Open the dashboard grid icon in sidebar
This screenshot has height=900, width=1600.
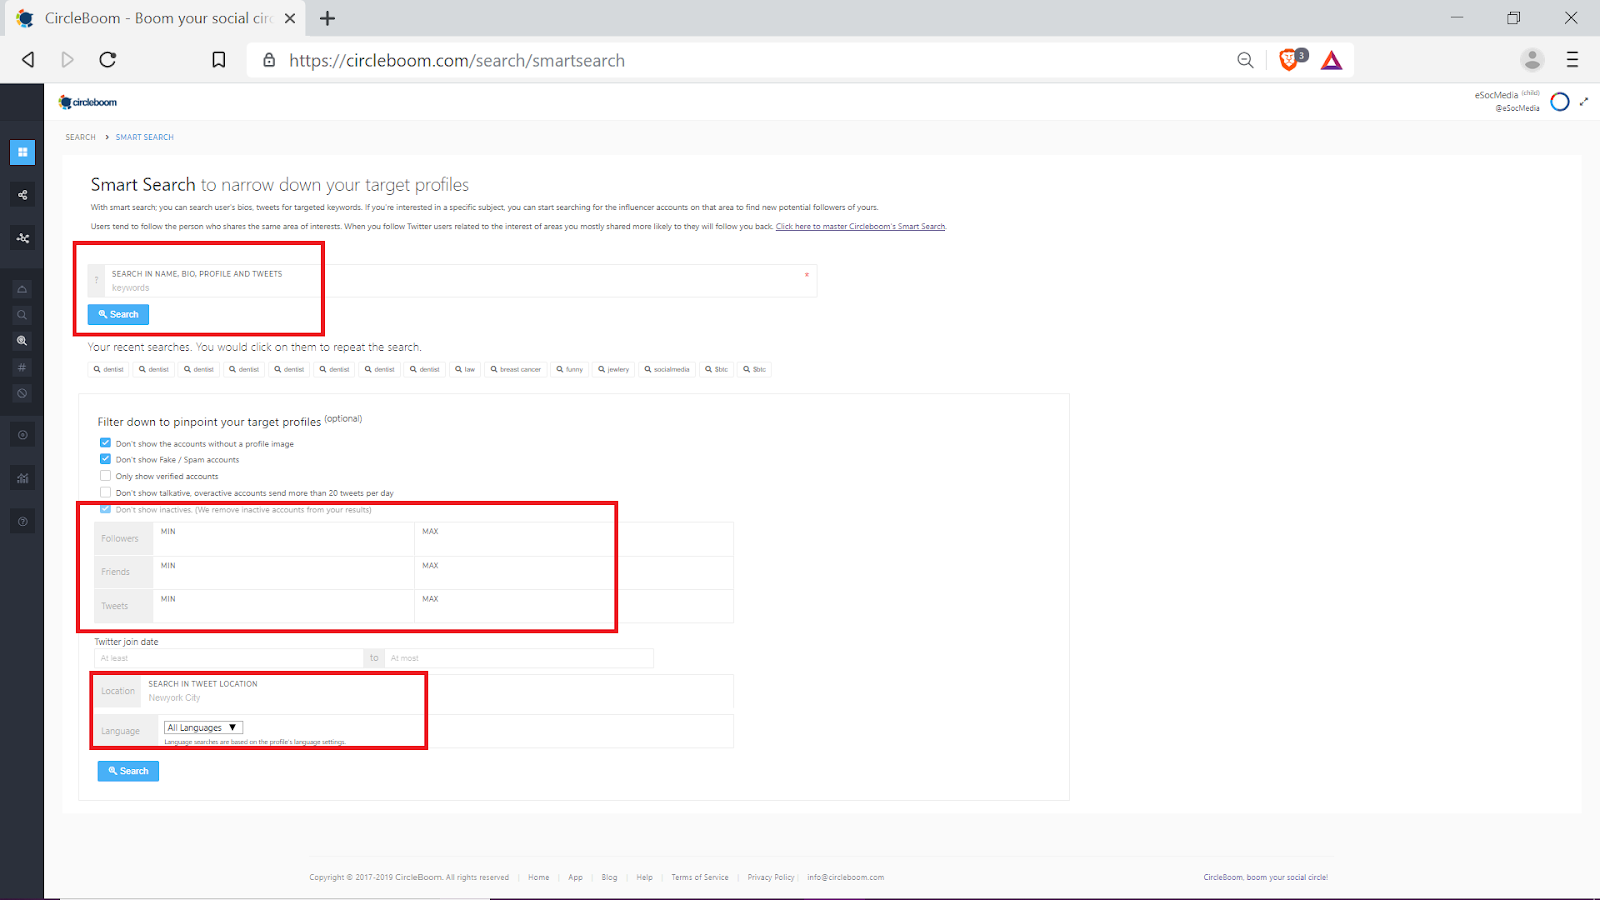(x=22, y=152)
